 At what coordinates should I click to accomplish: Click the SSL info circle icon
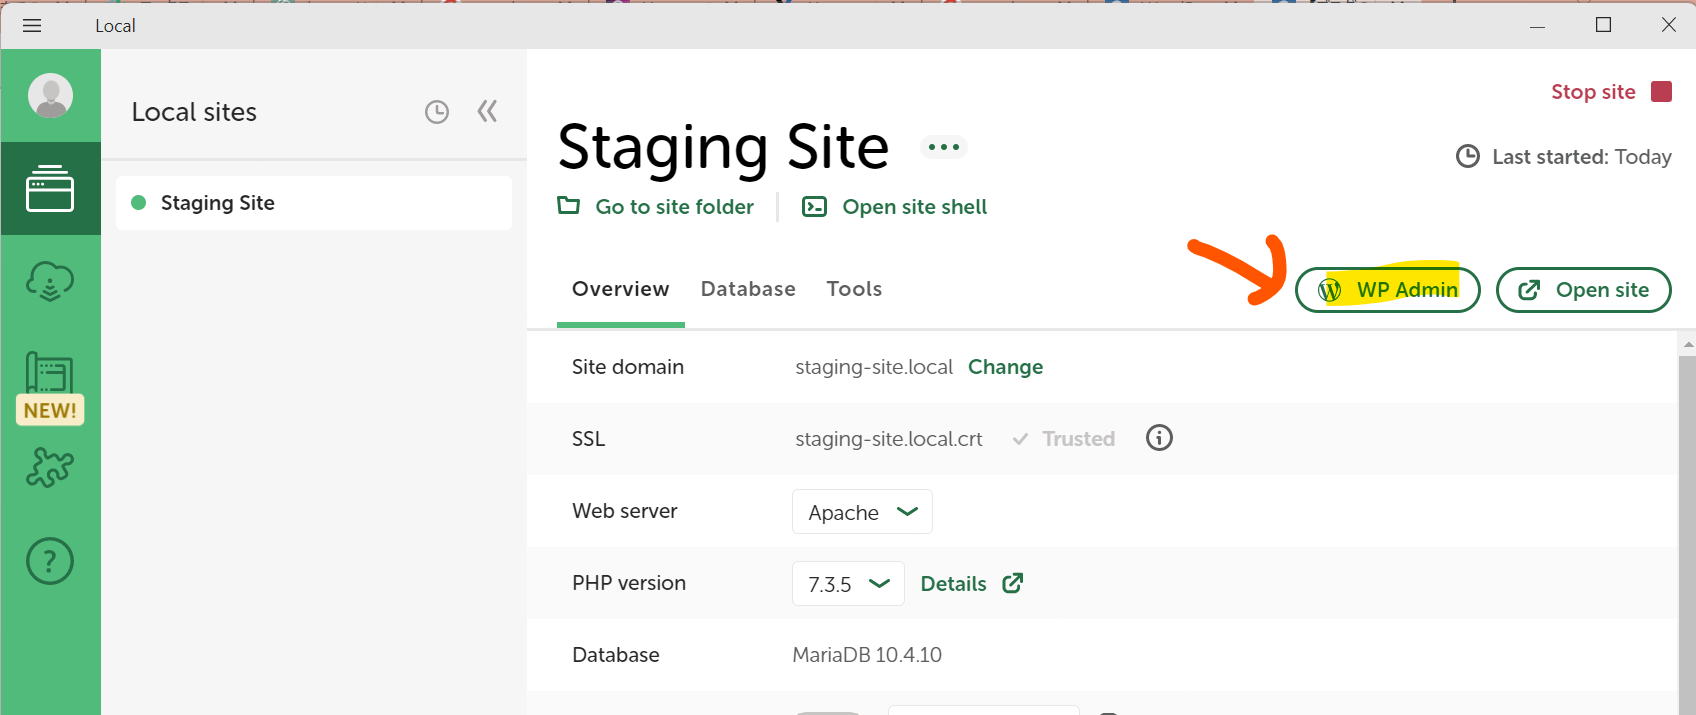[1159, 438]
